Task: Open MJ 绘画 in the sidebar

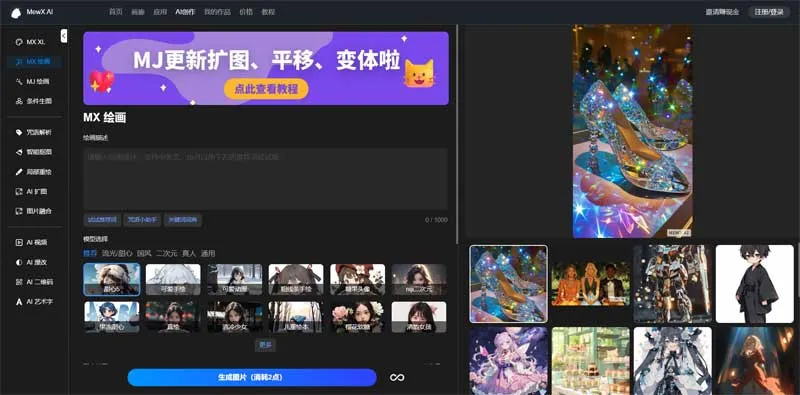Action: pyautogui.click(x=33, y=82)
